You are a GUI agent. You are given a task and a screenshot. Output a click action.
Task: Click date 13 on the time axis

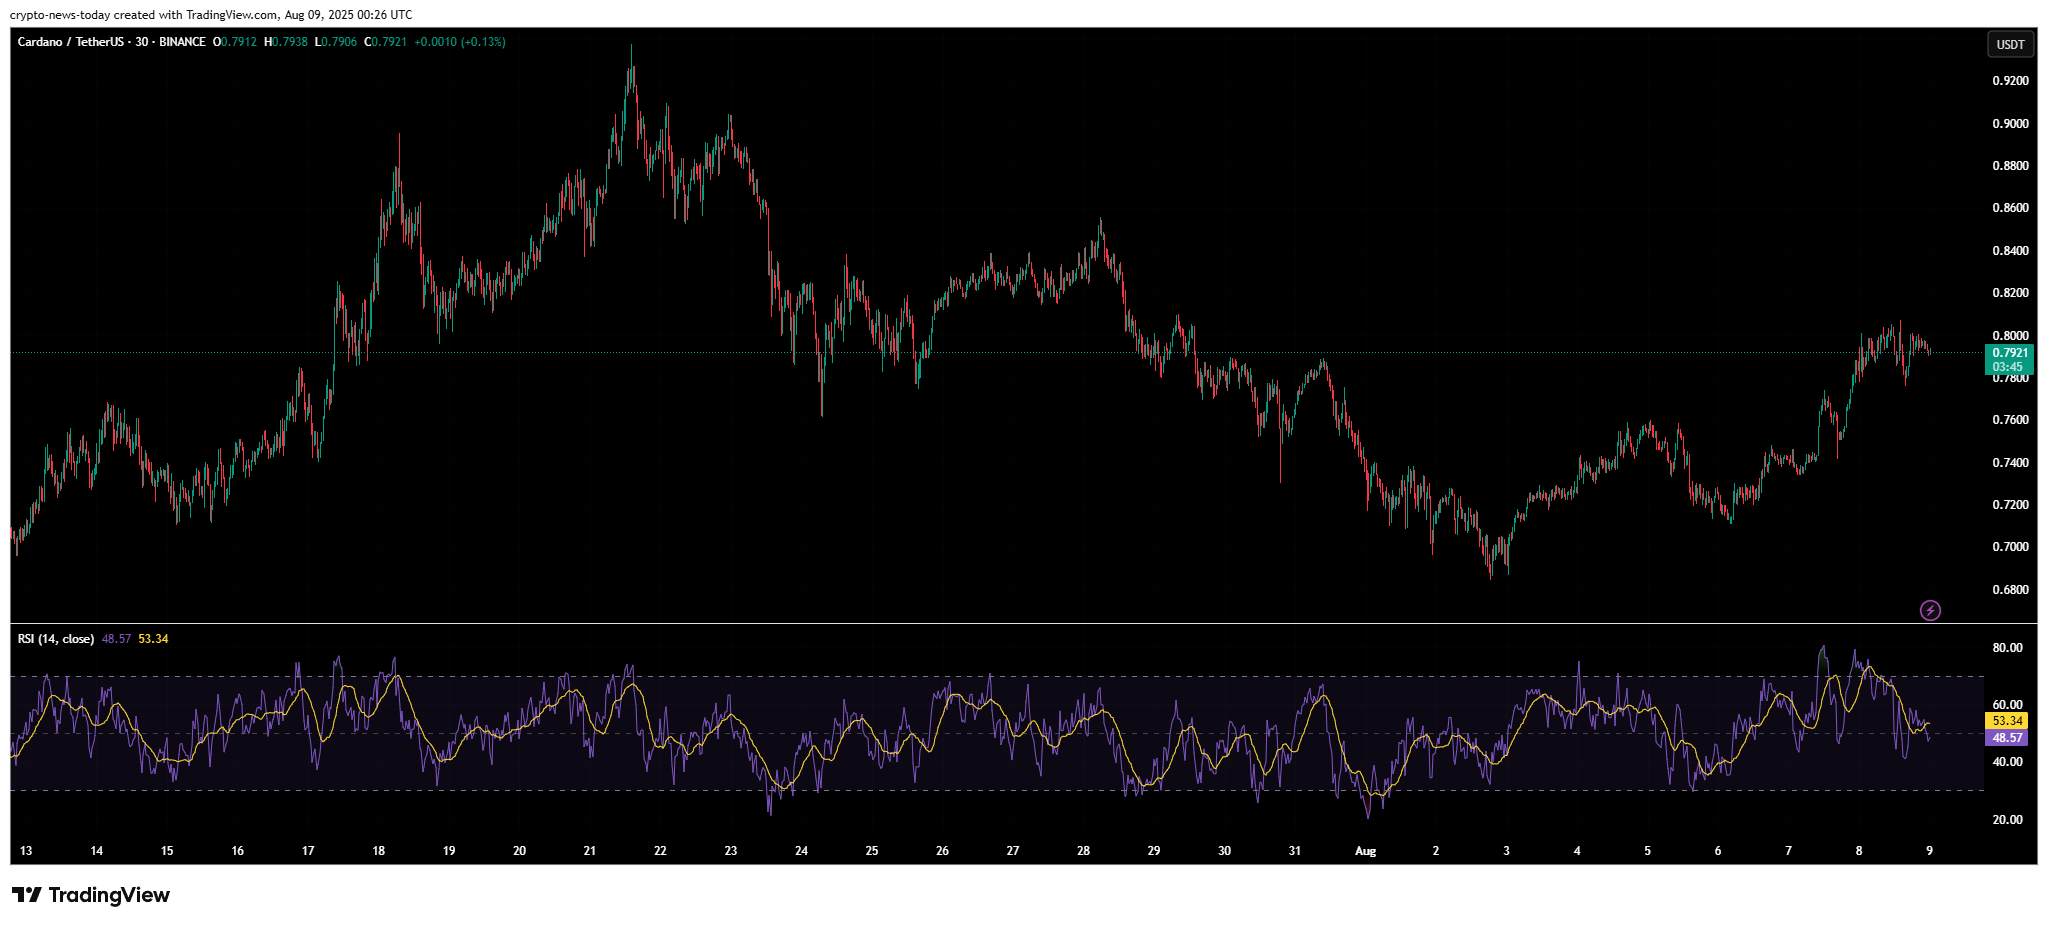tap(26, 851)
